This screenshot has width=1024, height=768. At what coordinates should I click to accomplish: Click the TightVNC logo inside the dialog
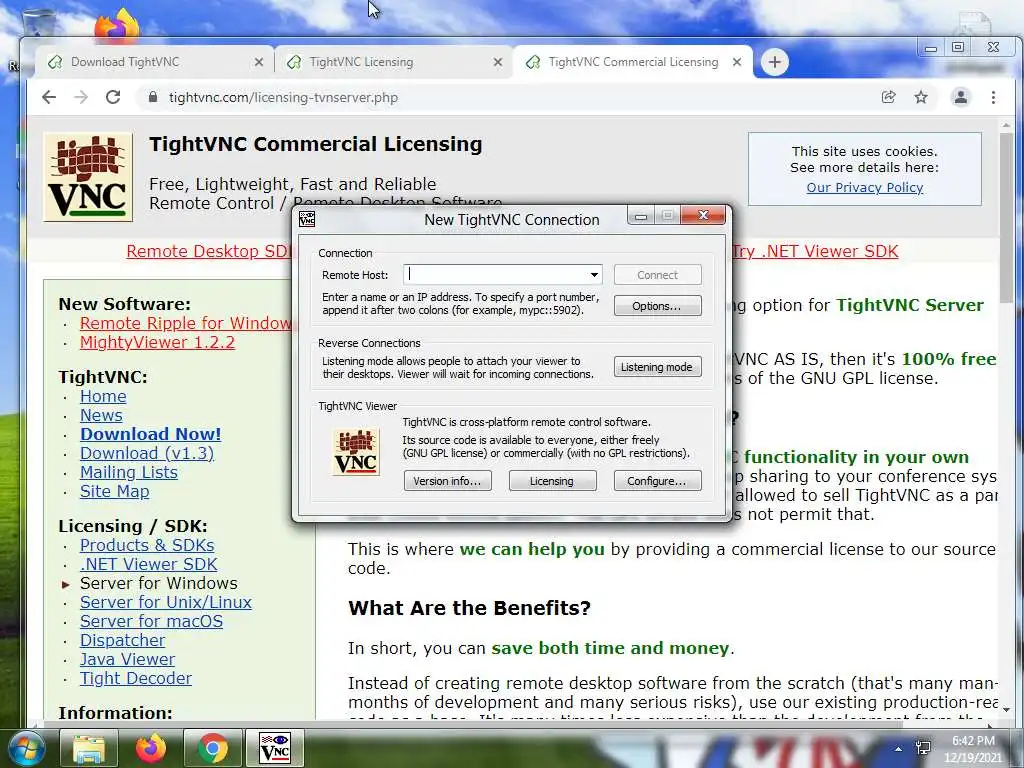point(356,452)
